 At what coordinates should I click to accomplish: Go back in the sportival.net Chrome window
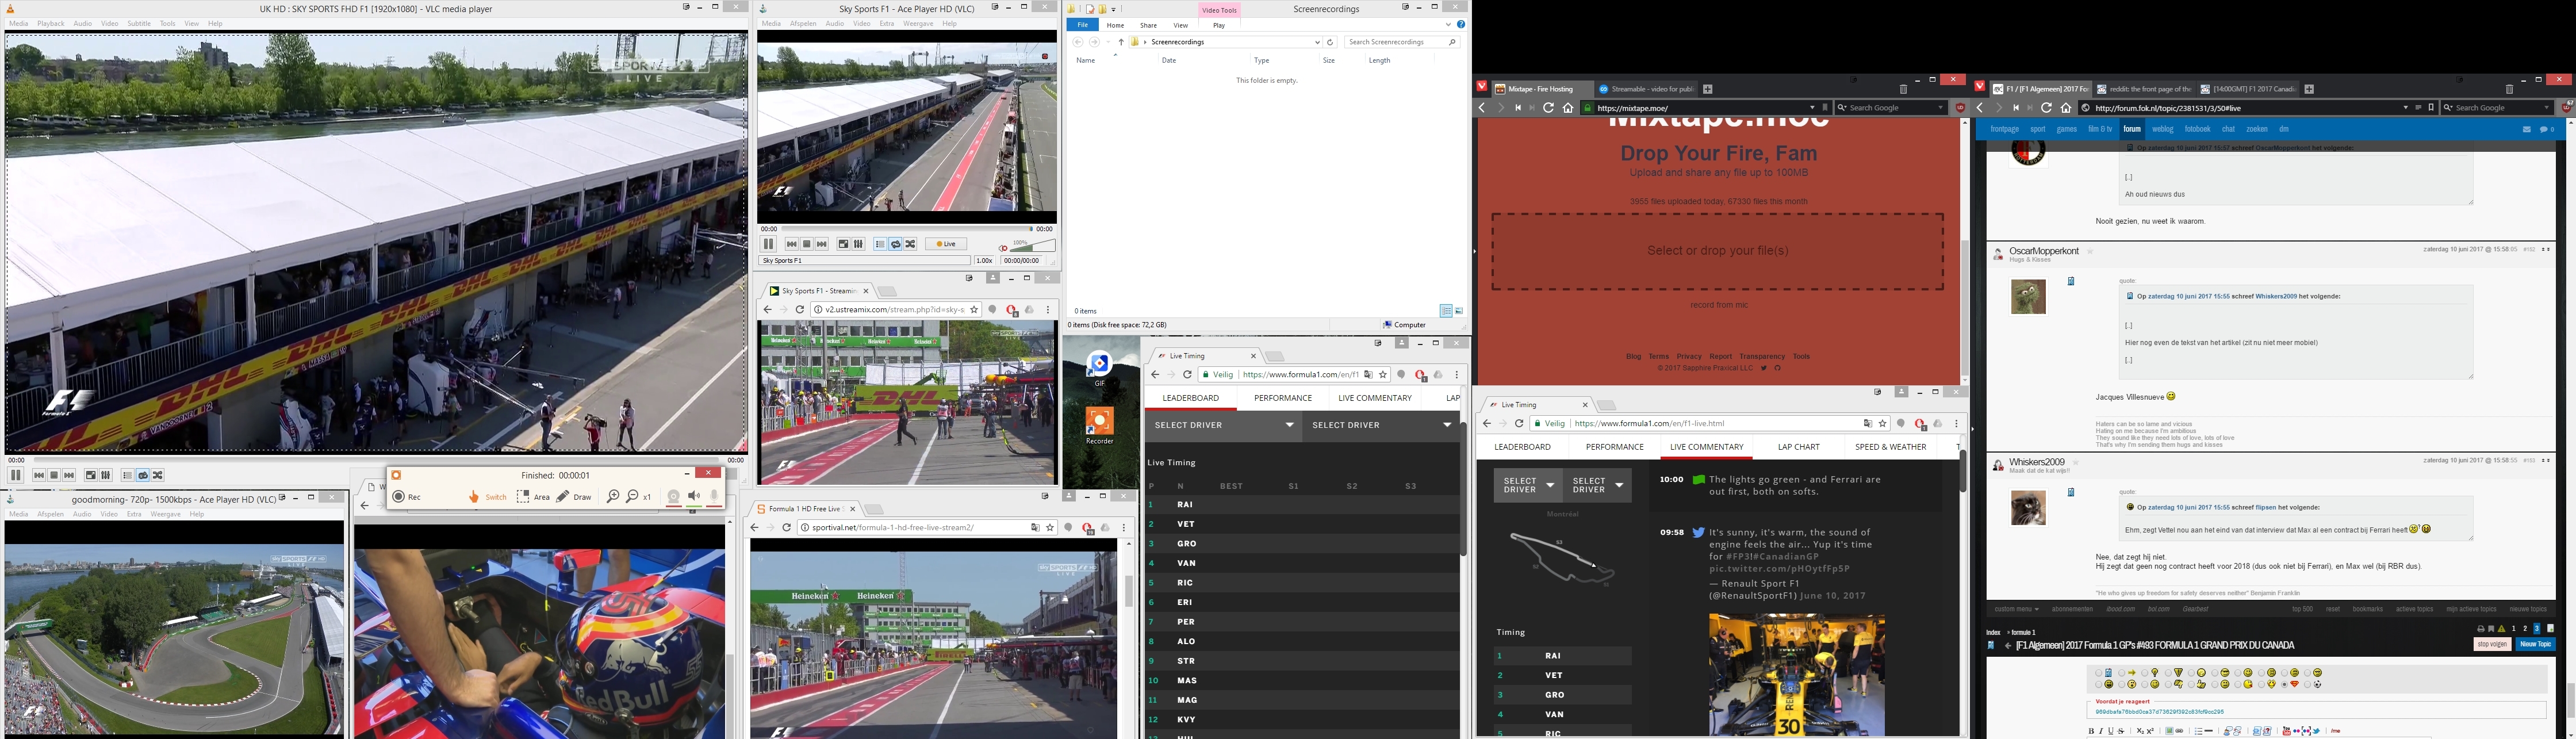tap(755, 527)
